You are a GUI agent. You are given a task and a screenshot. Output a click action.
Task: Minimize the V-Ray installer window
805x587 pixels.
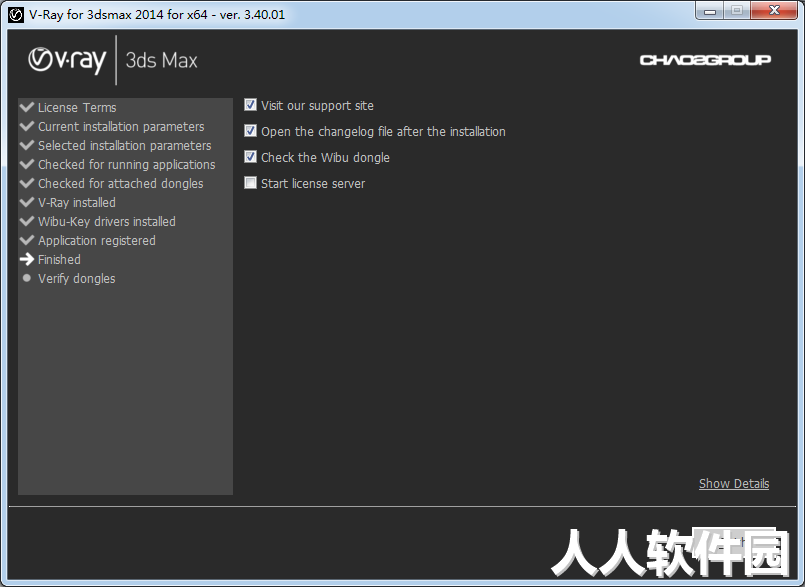pos(710,11)
